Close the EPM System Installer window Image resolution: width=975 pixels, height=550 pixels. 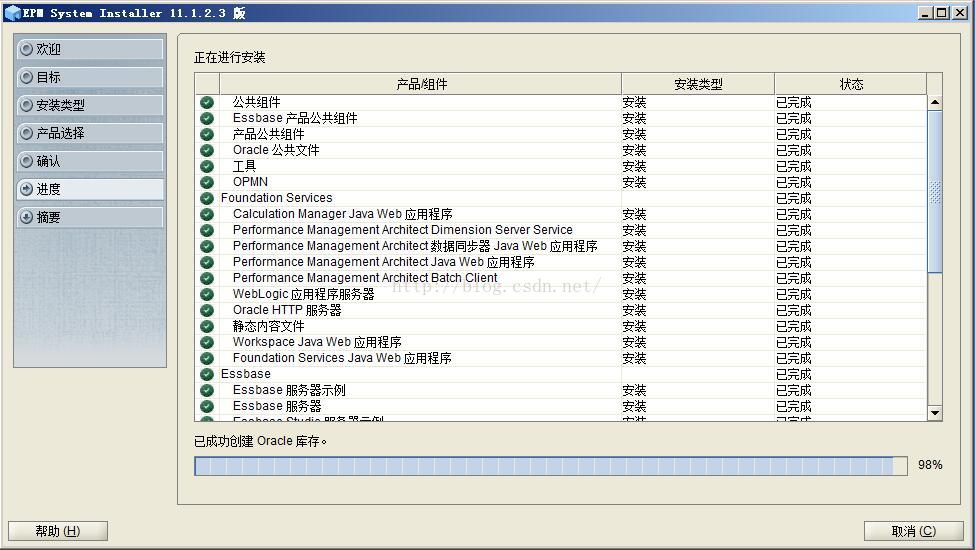tap(959, 12)
